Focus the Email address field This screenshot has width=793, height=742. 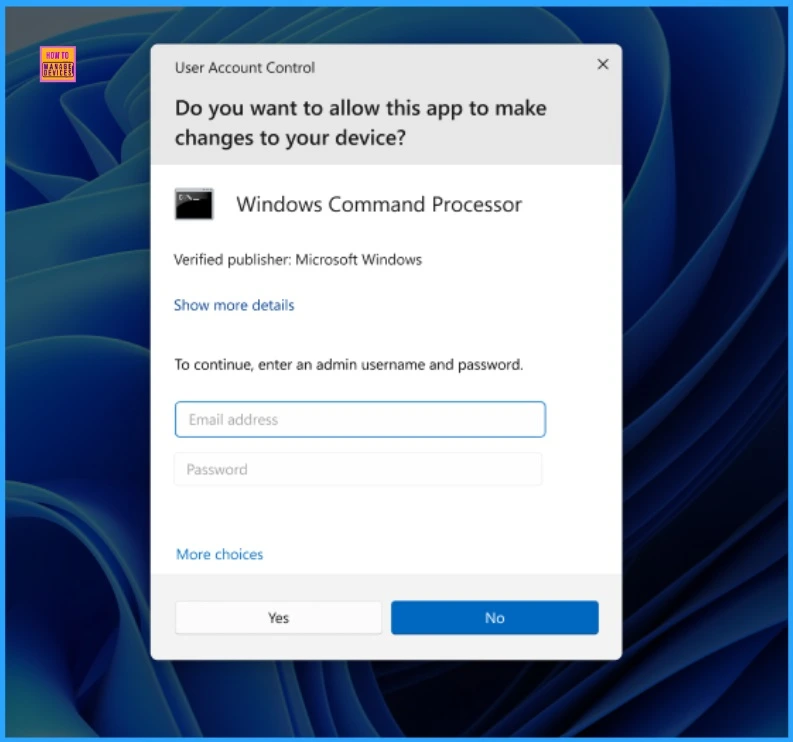coord(360,419)
